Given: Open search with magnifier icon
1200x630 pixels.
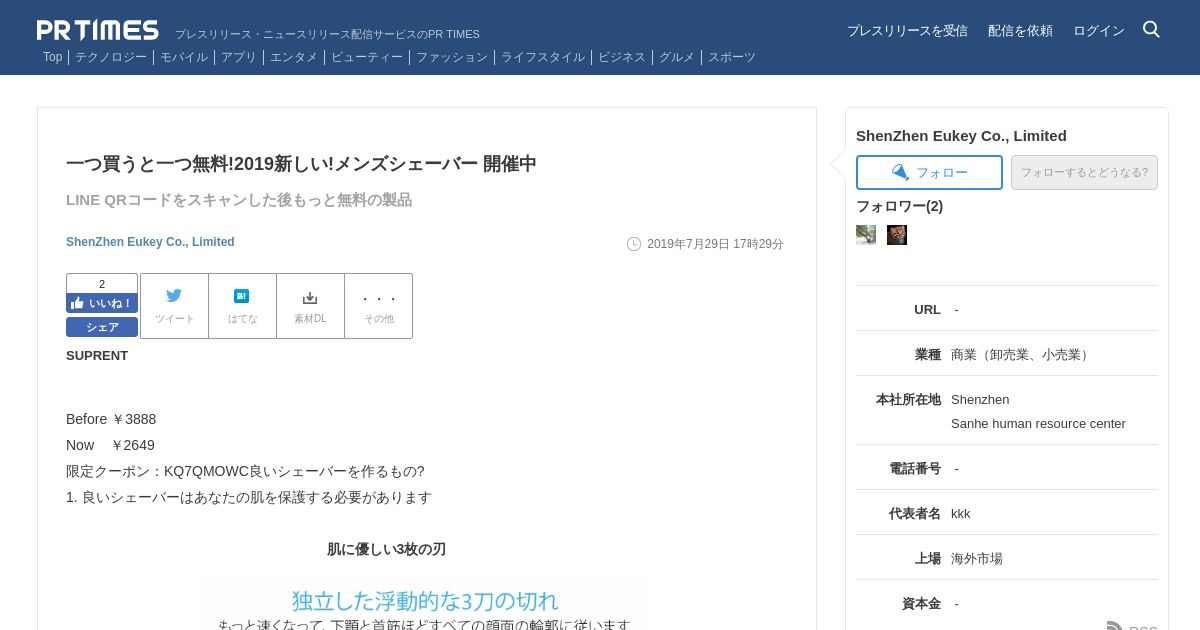Looking at the screenshot, I should 1151,30.
